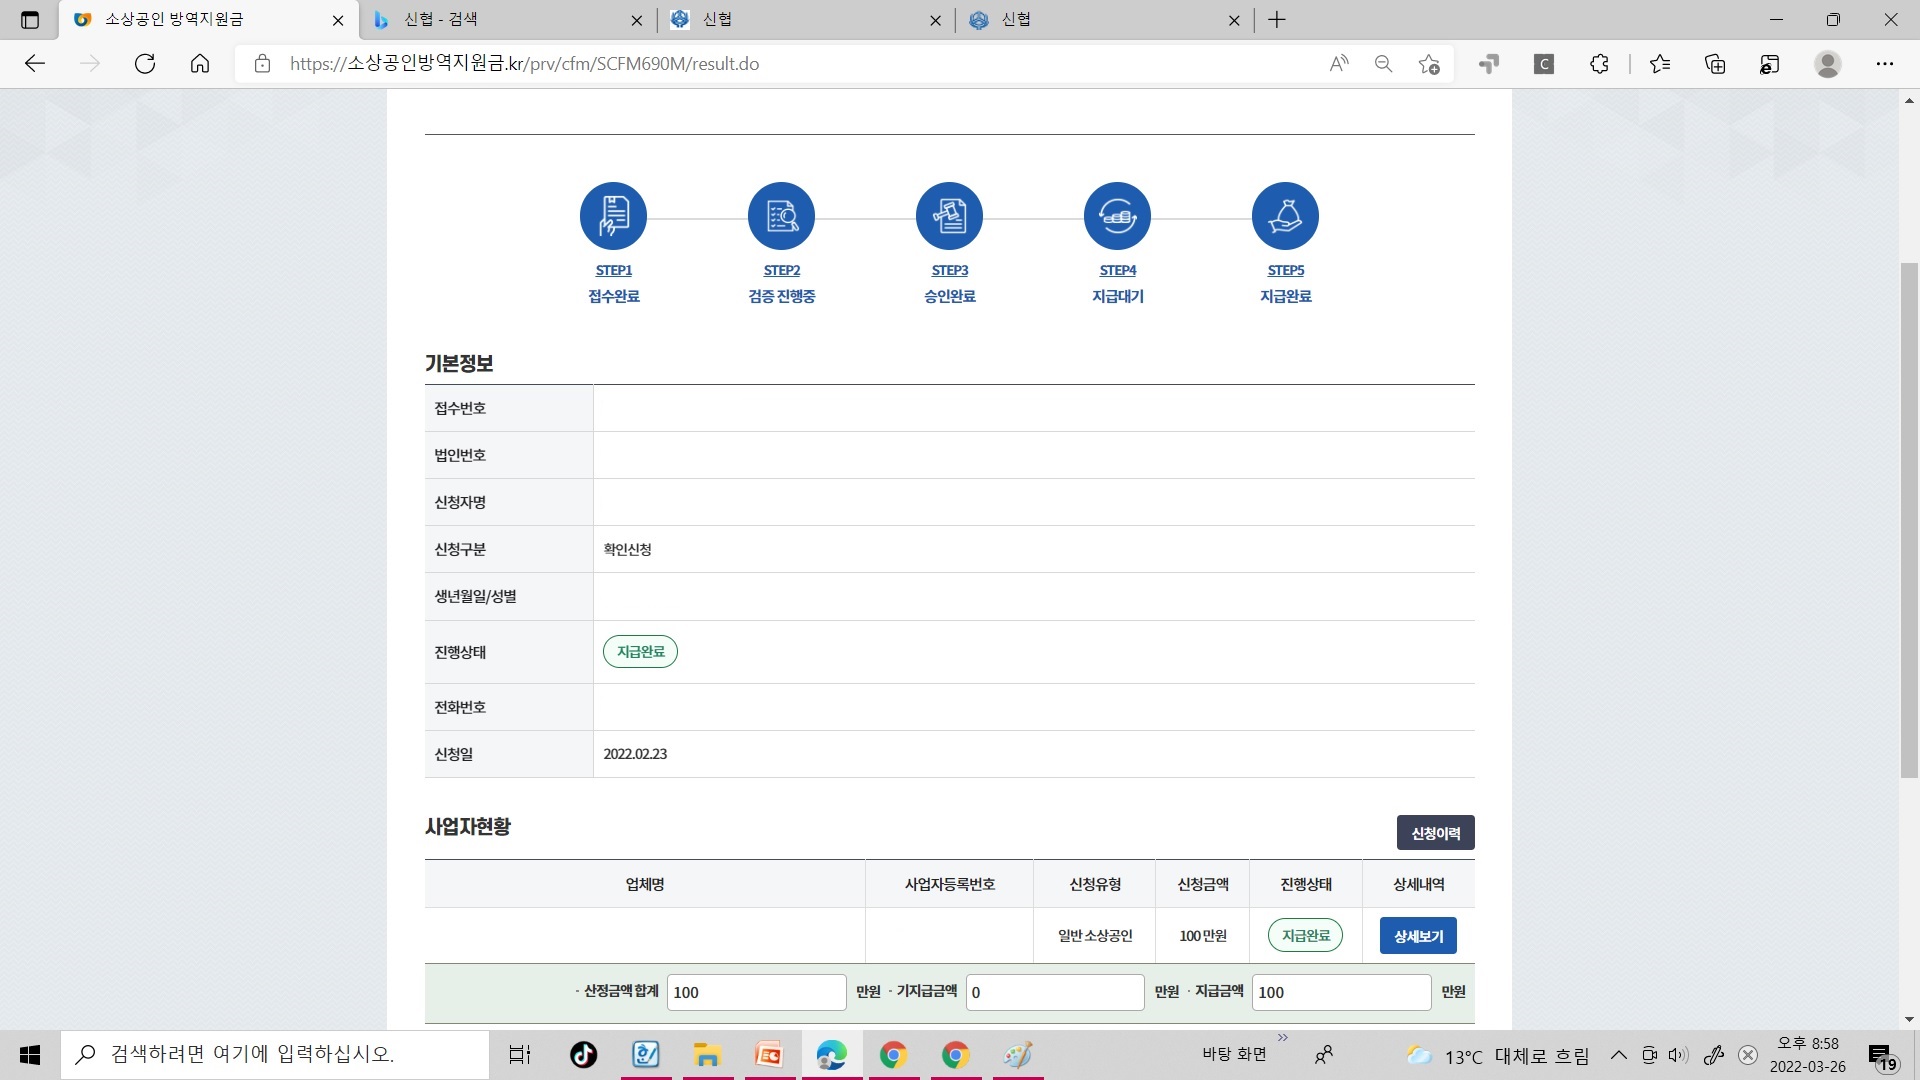Open the Collections panel
The height and width of the screenshot is (1080, 1920).
1716,63
